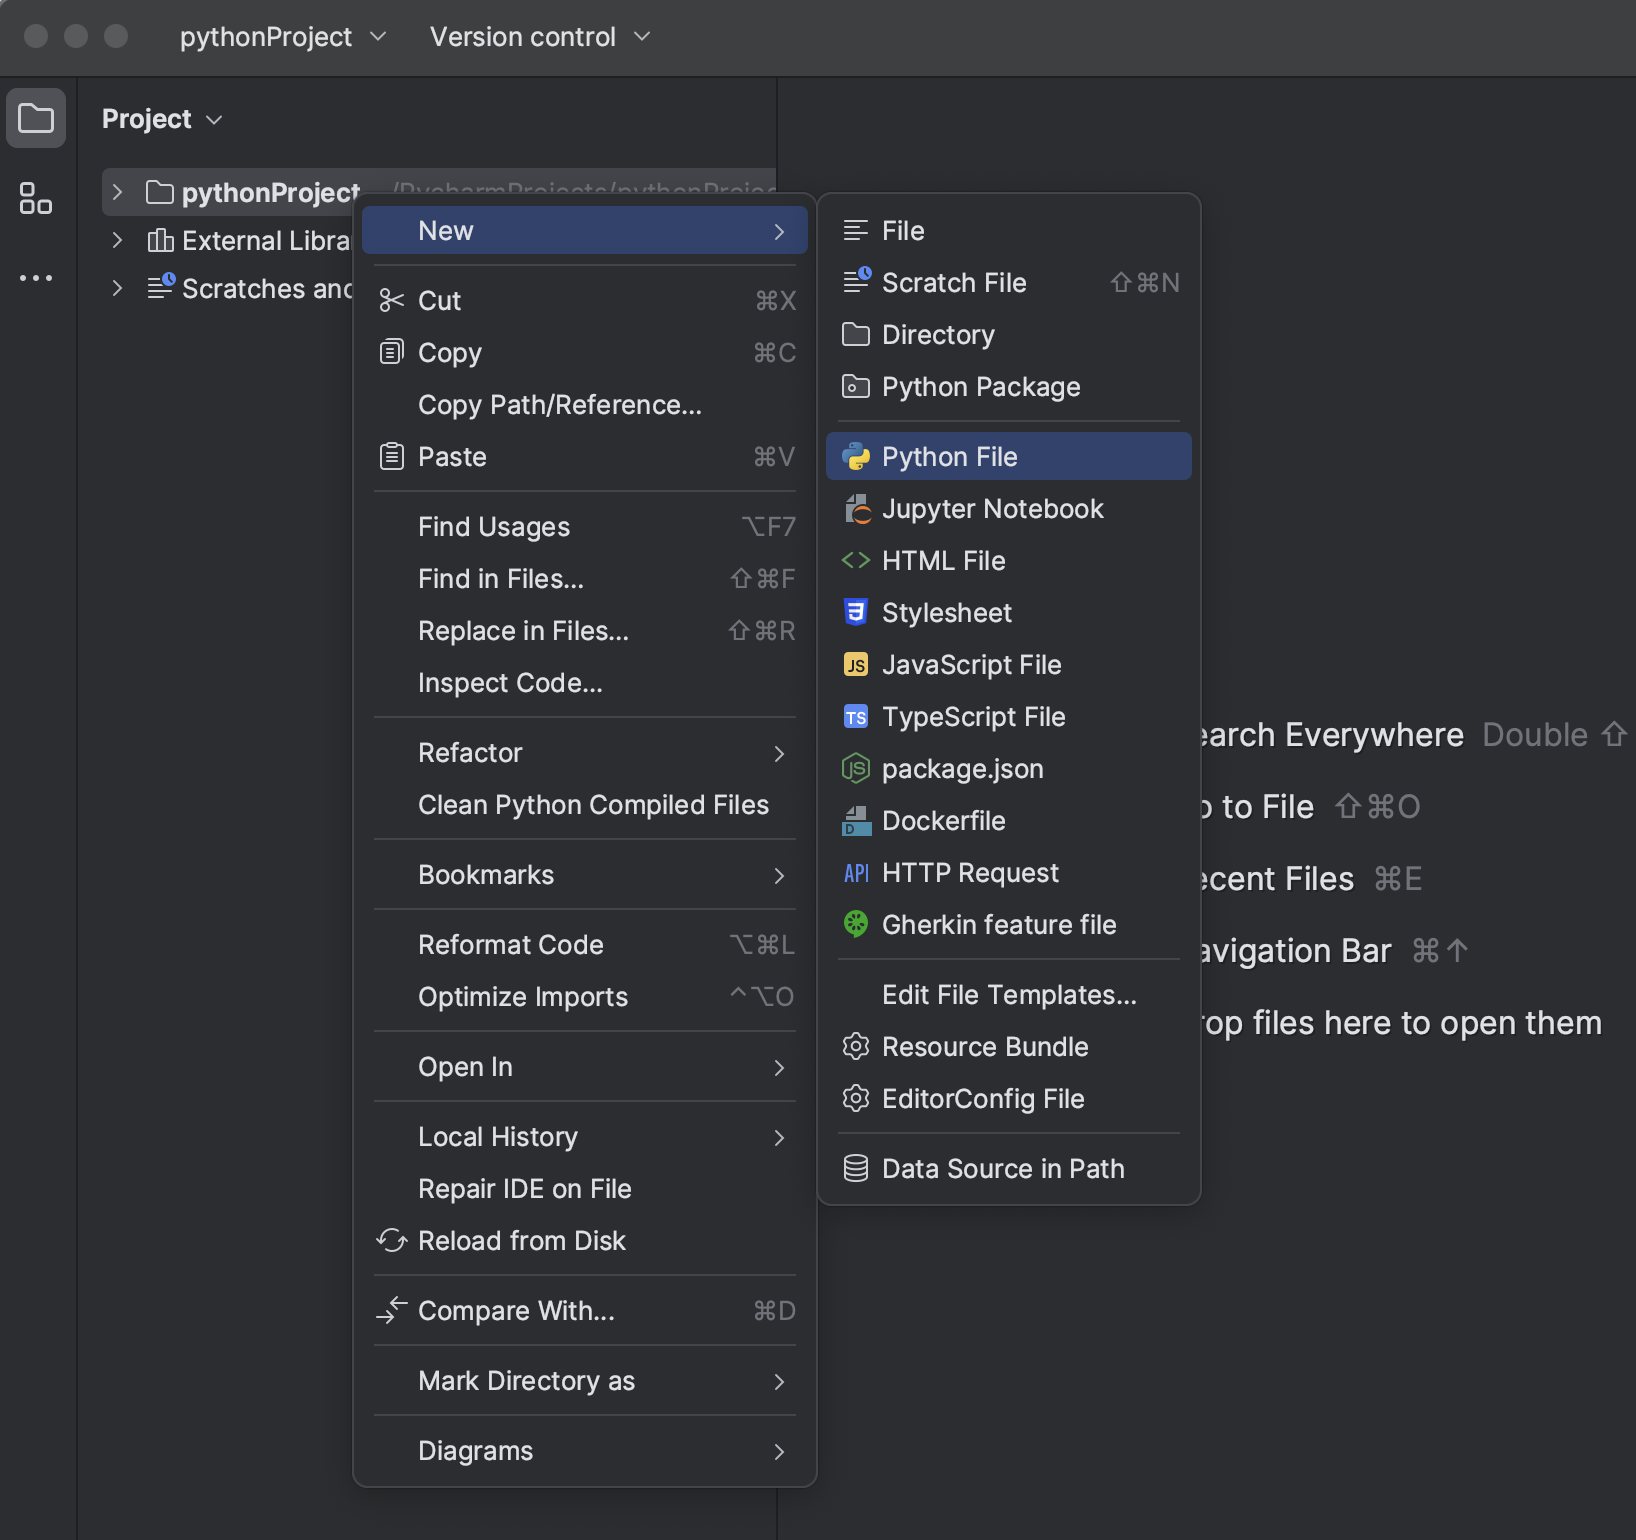Create a new package.json file
Viewport: 1636px width, 1540px height.
(962, 768)
